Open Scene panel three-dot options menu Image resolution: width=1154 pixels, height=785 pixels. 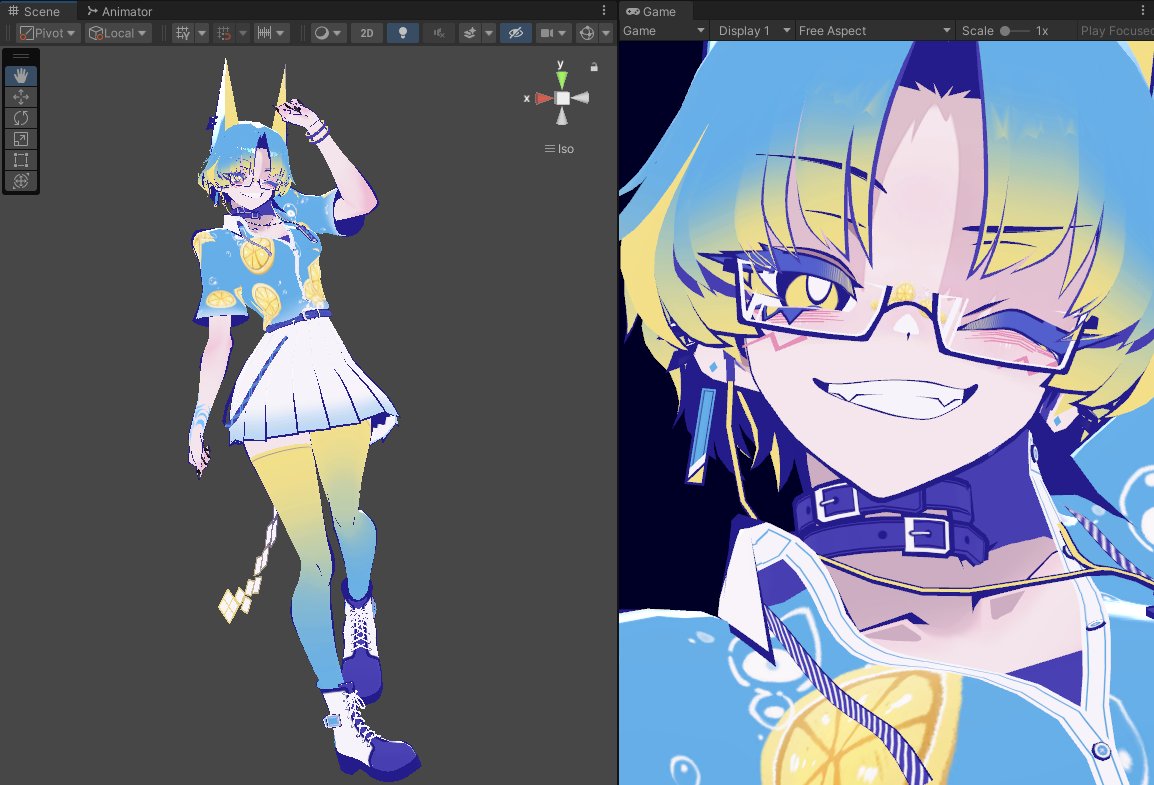click(x=604, y=10)
